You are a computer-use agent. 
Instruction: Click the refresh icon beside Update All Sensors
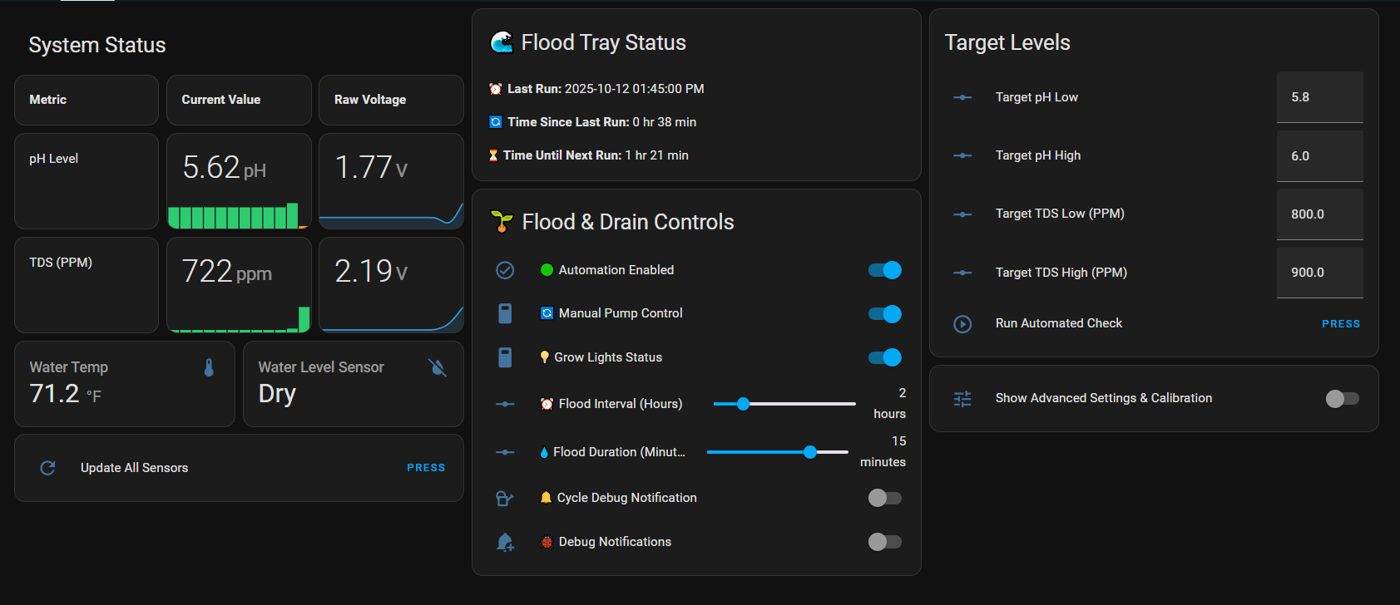tap(47, 467)
